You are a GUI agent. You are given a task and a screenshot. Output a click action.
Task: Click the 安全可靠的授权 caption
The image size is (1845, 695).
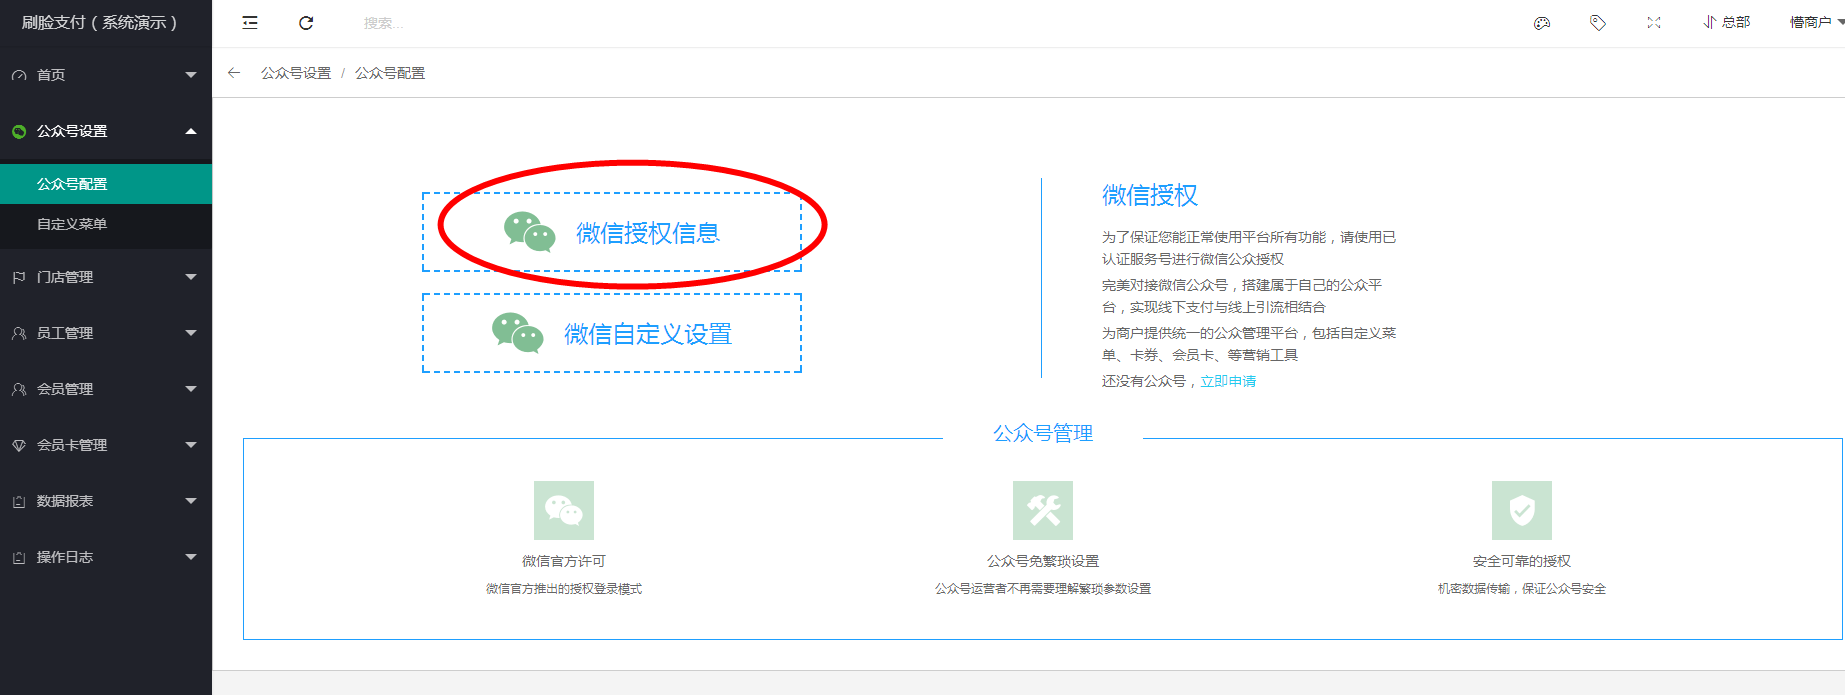[x=1522, y=561]
